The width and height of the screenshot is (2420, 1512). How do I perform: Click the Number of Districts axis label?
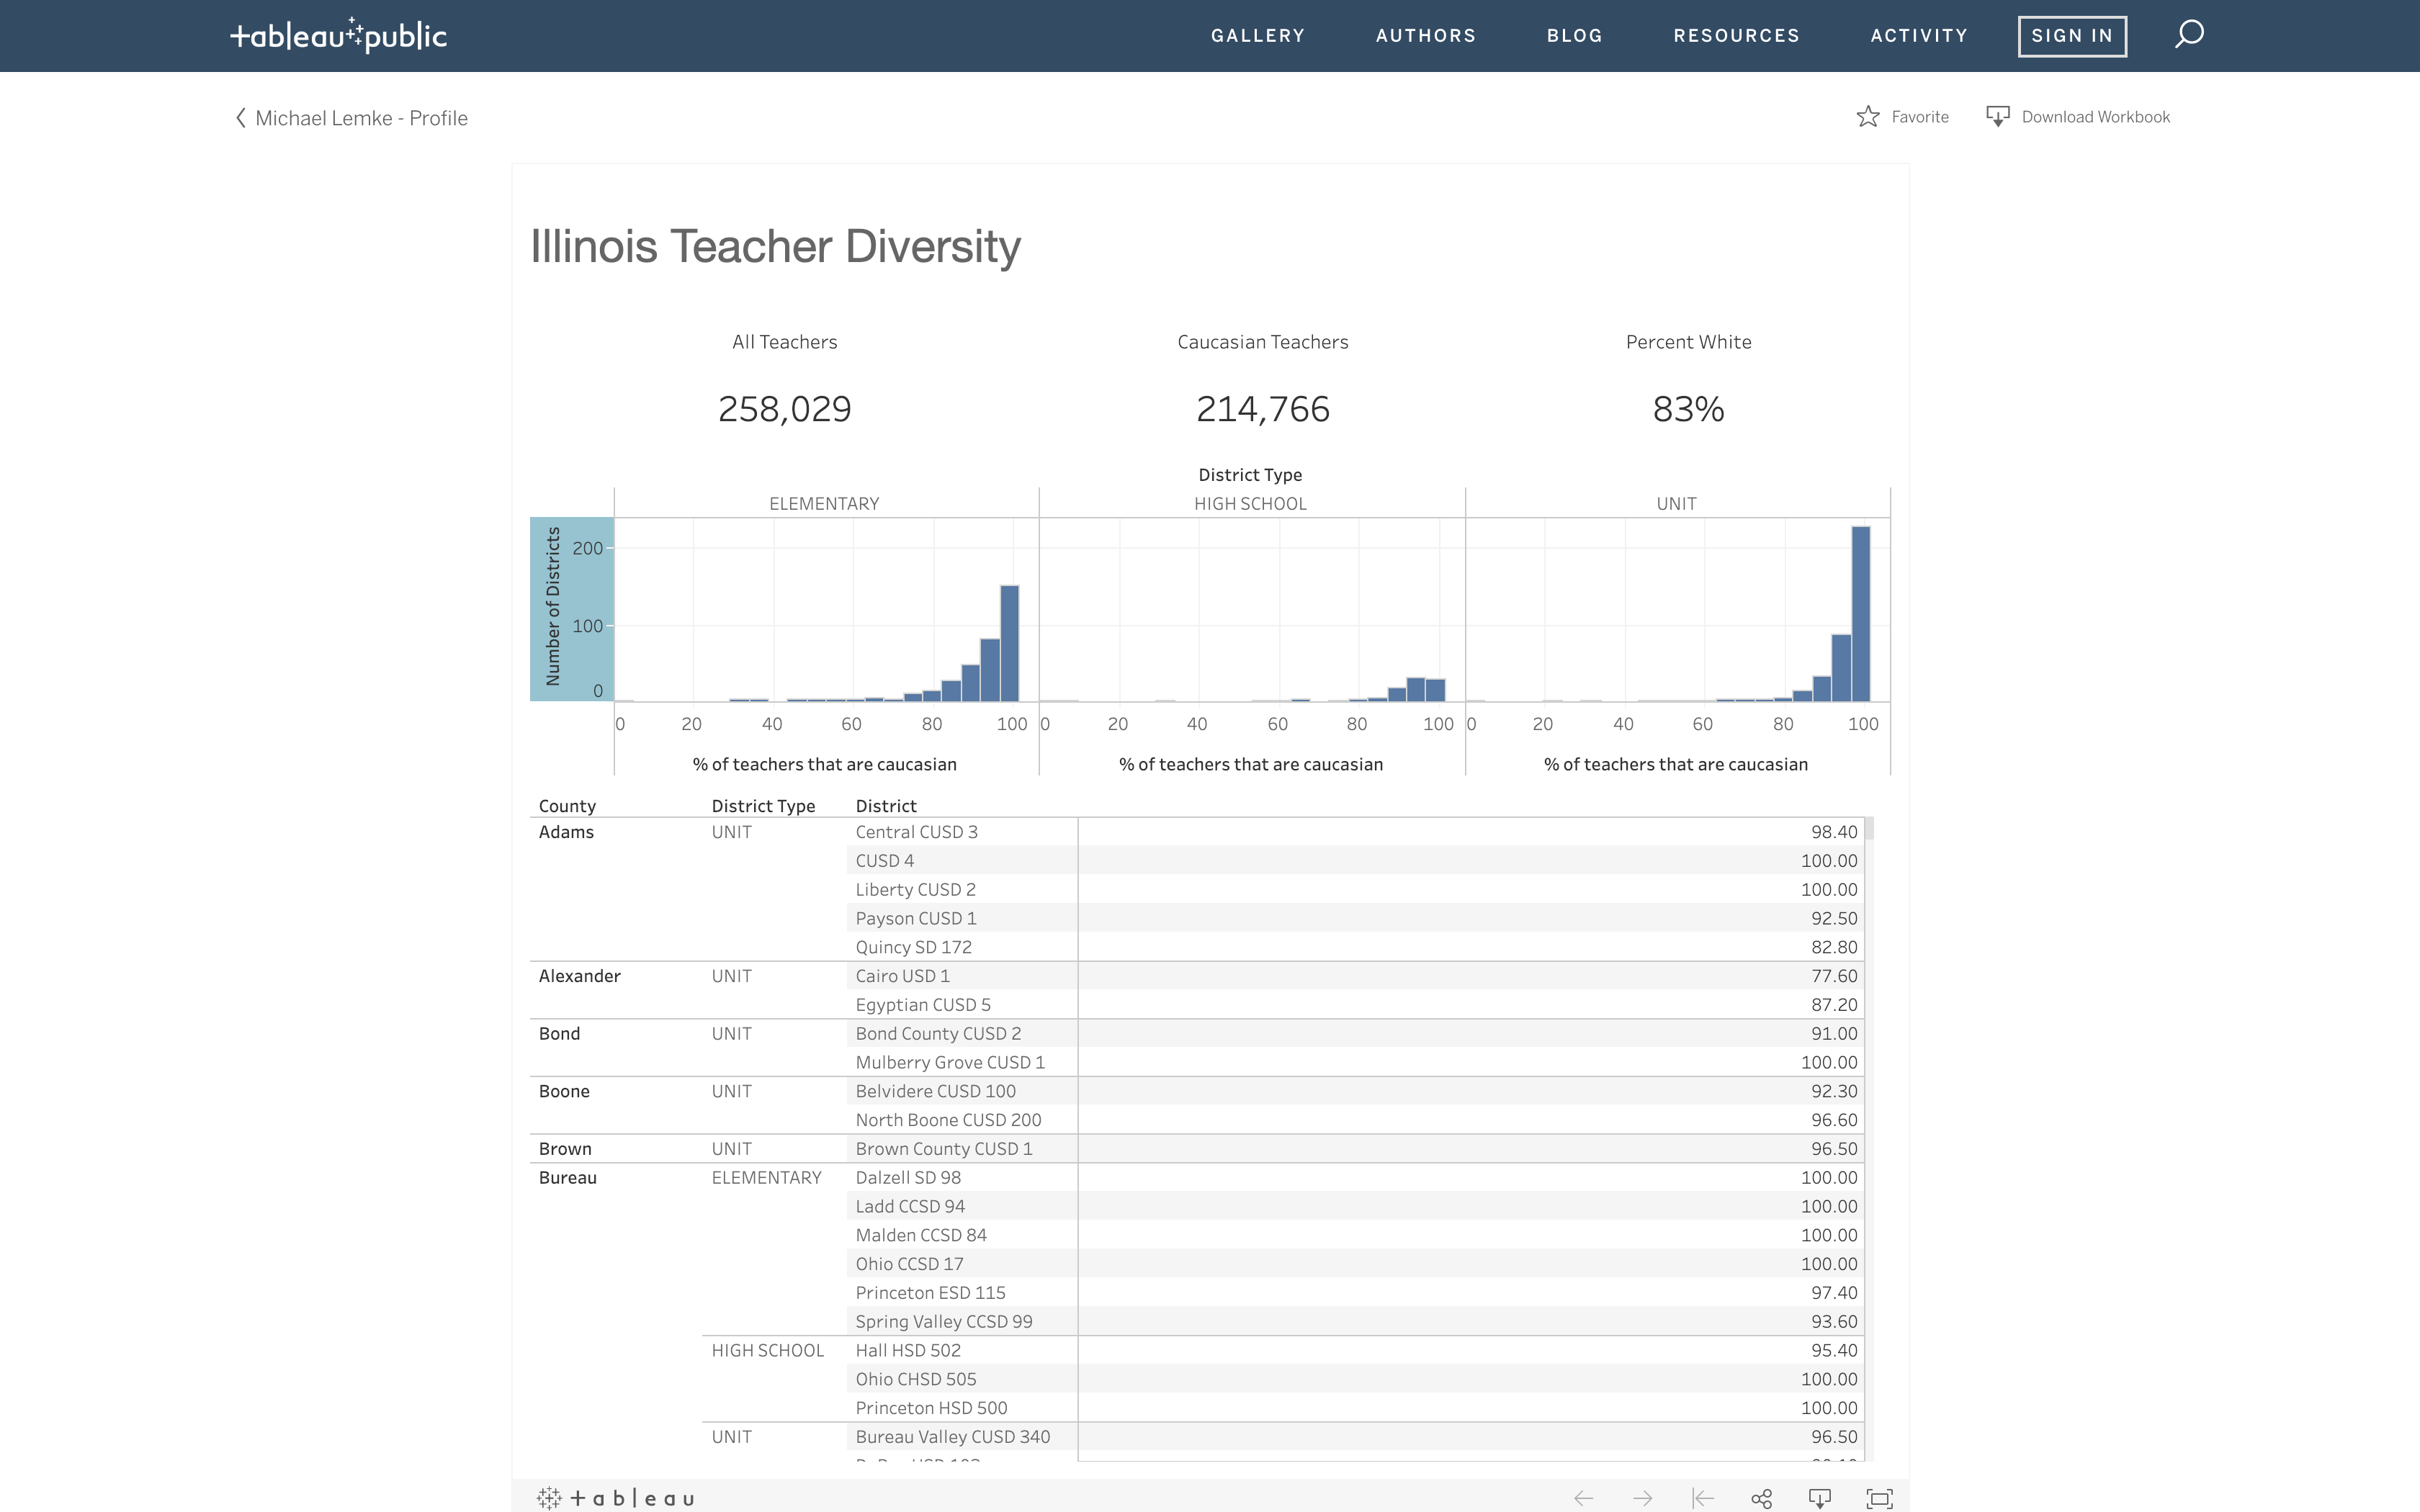(553, 607)
